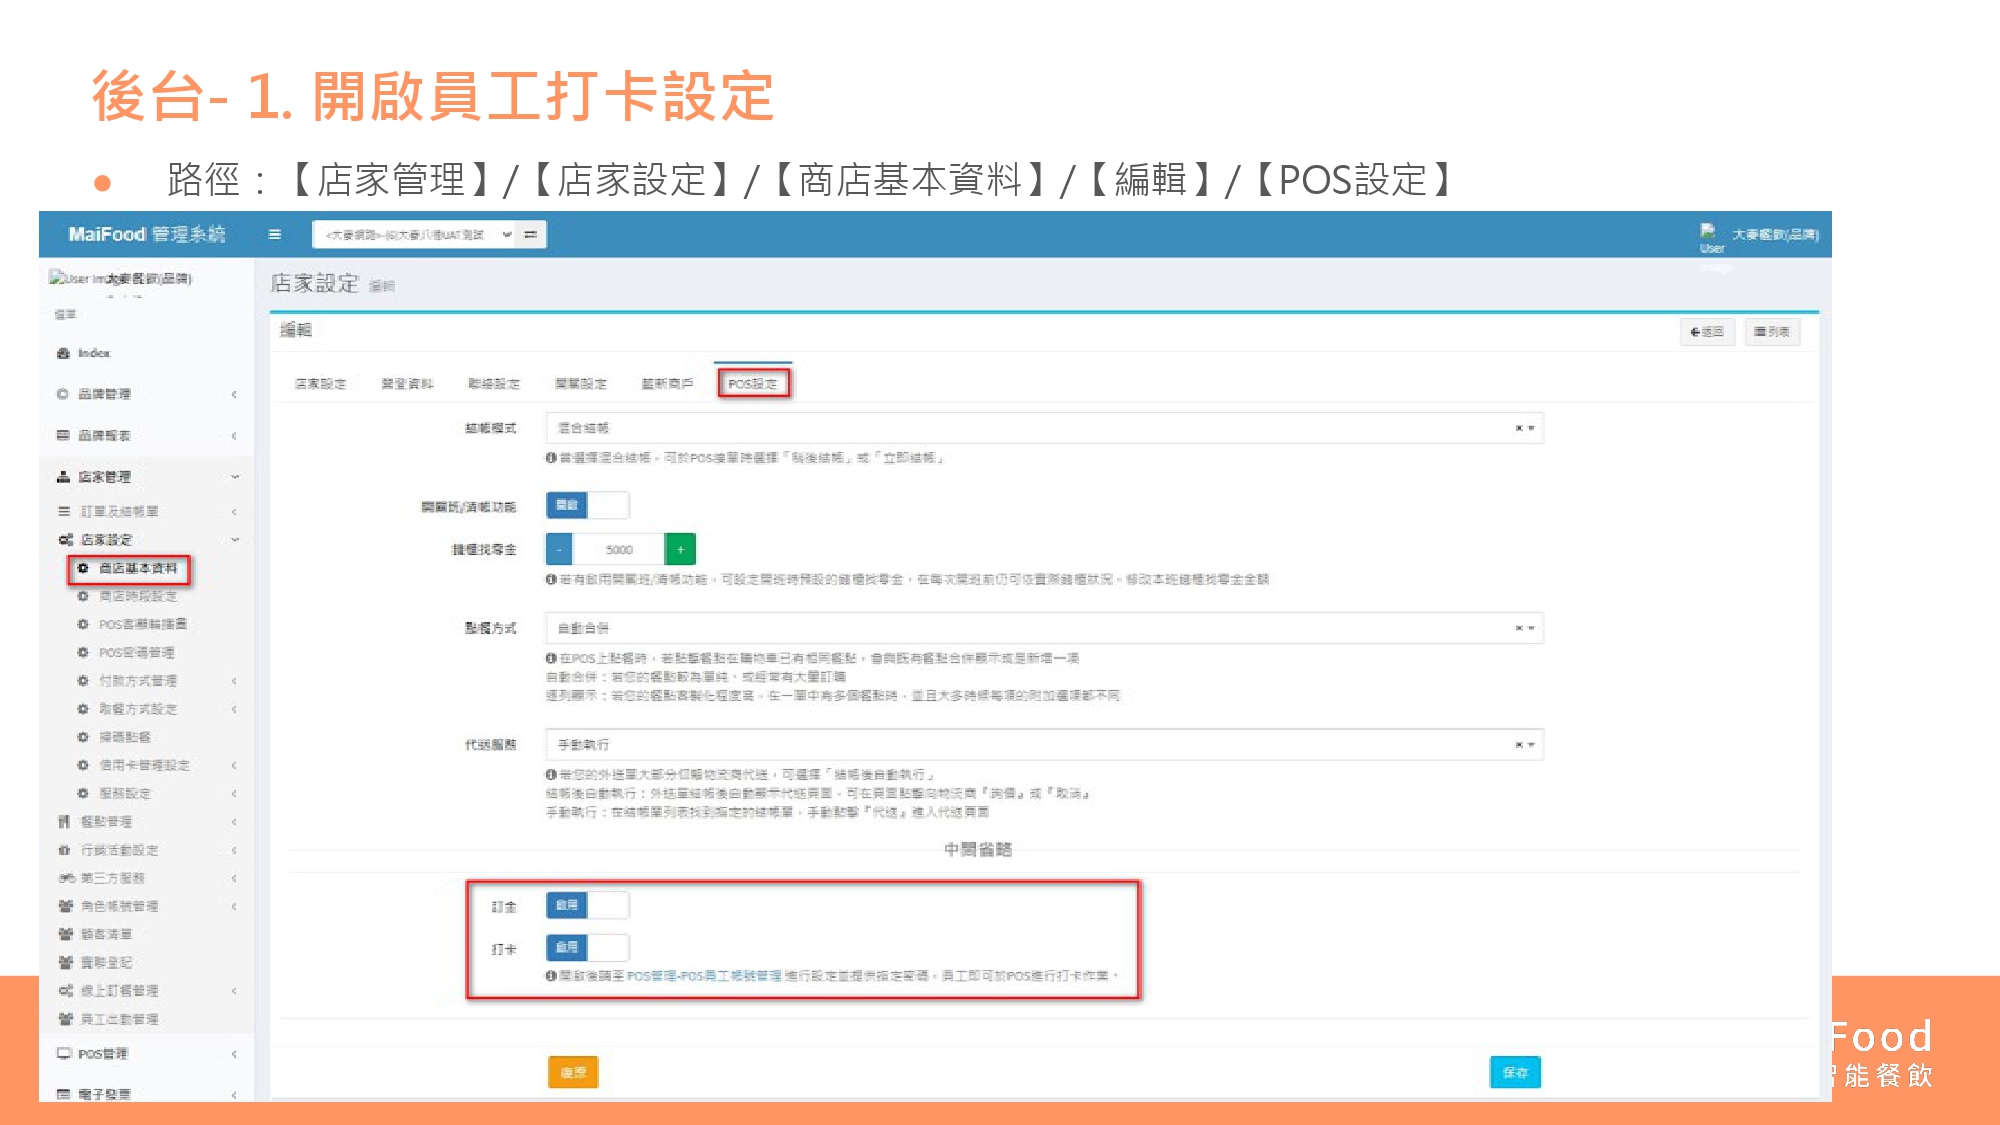Click the gear icon beside 商店基本資料
The height and width of the screenshot is (1125, 2000).
coord(83,568)
